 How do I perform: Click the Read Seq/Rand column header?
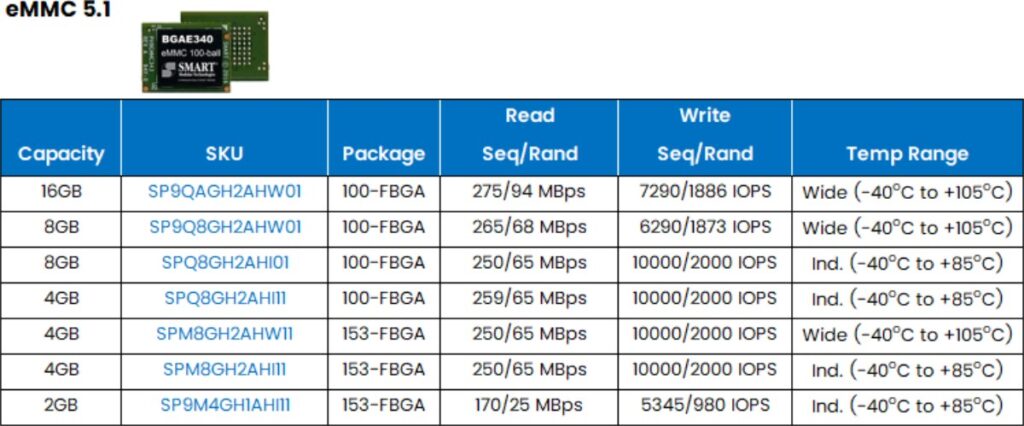(x=530, y=135)
